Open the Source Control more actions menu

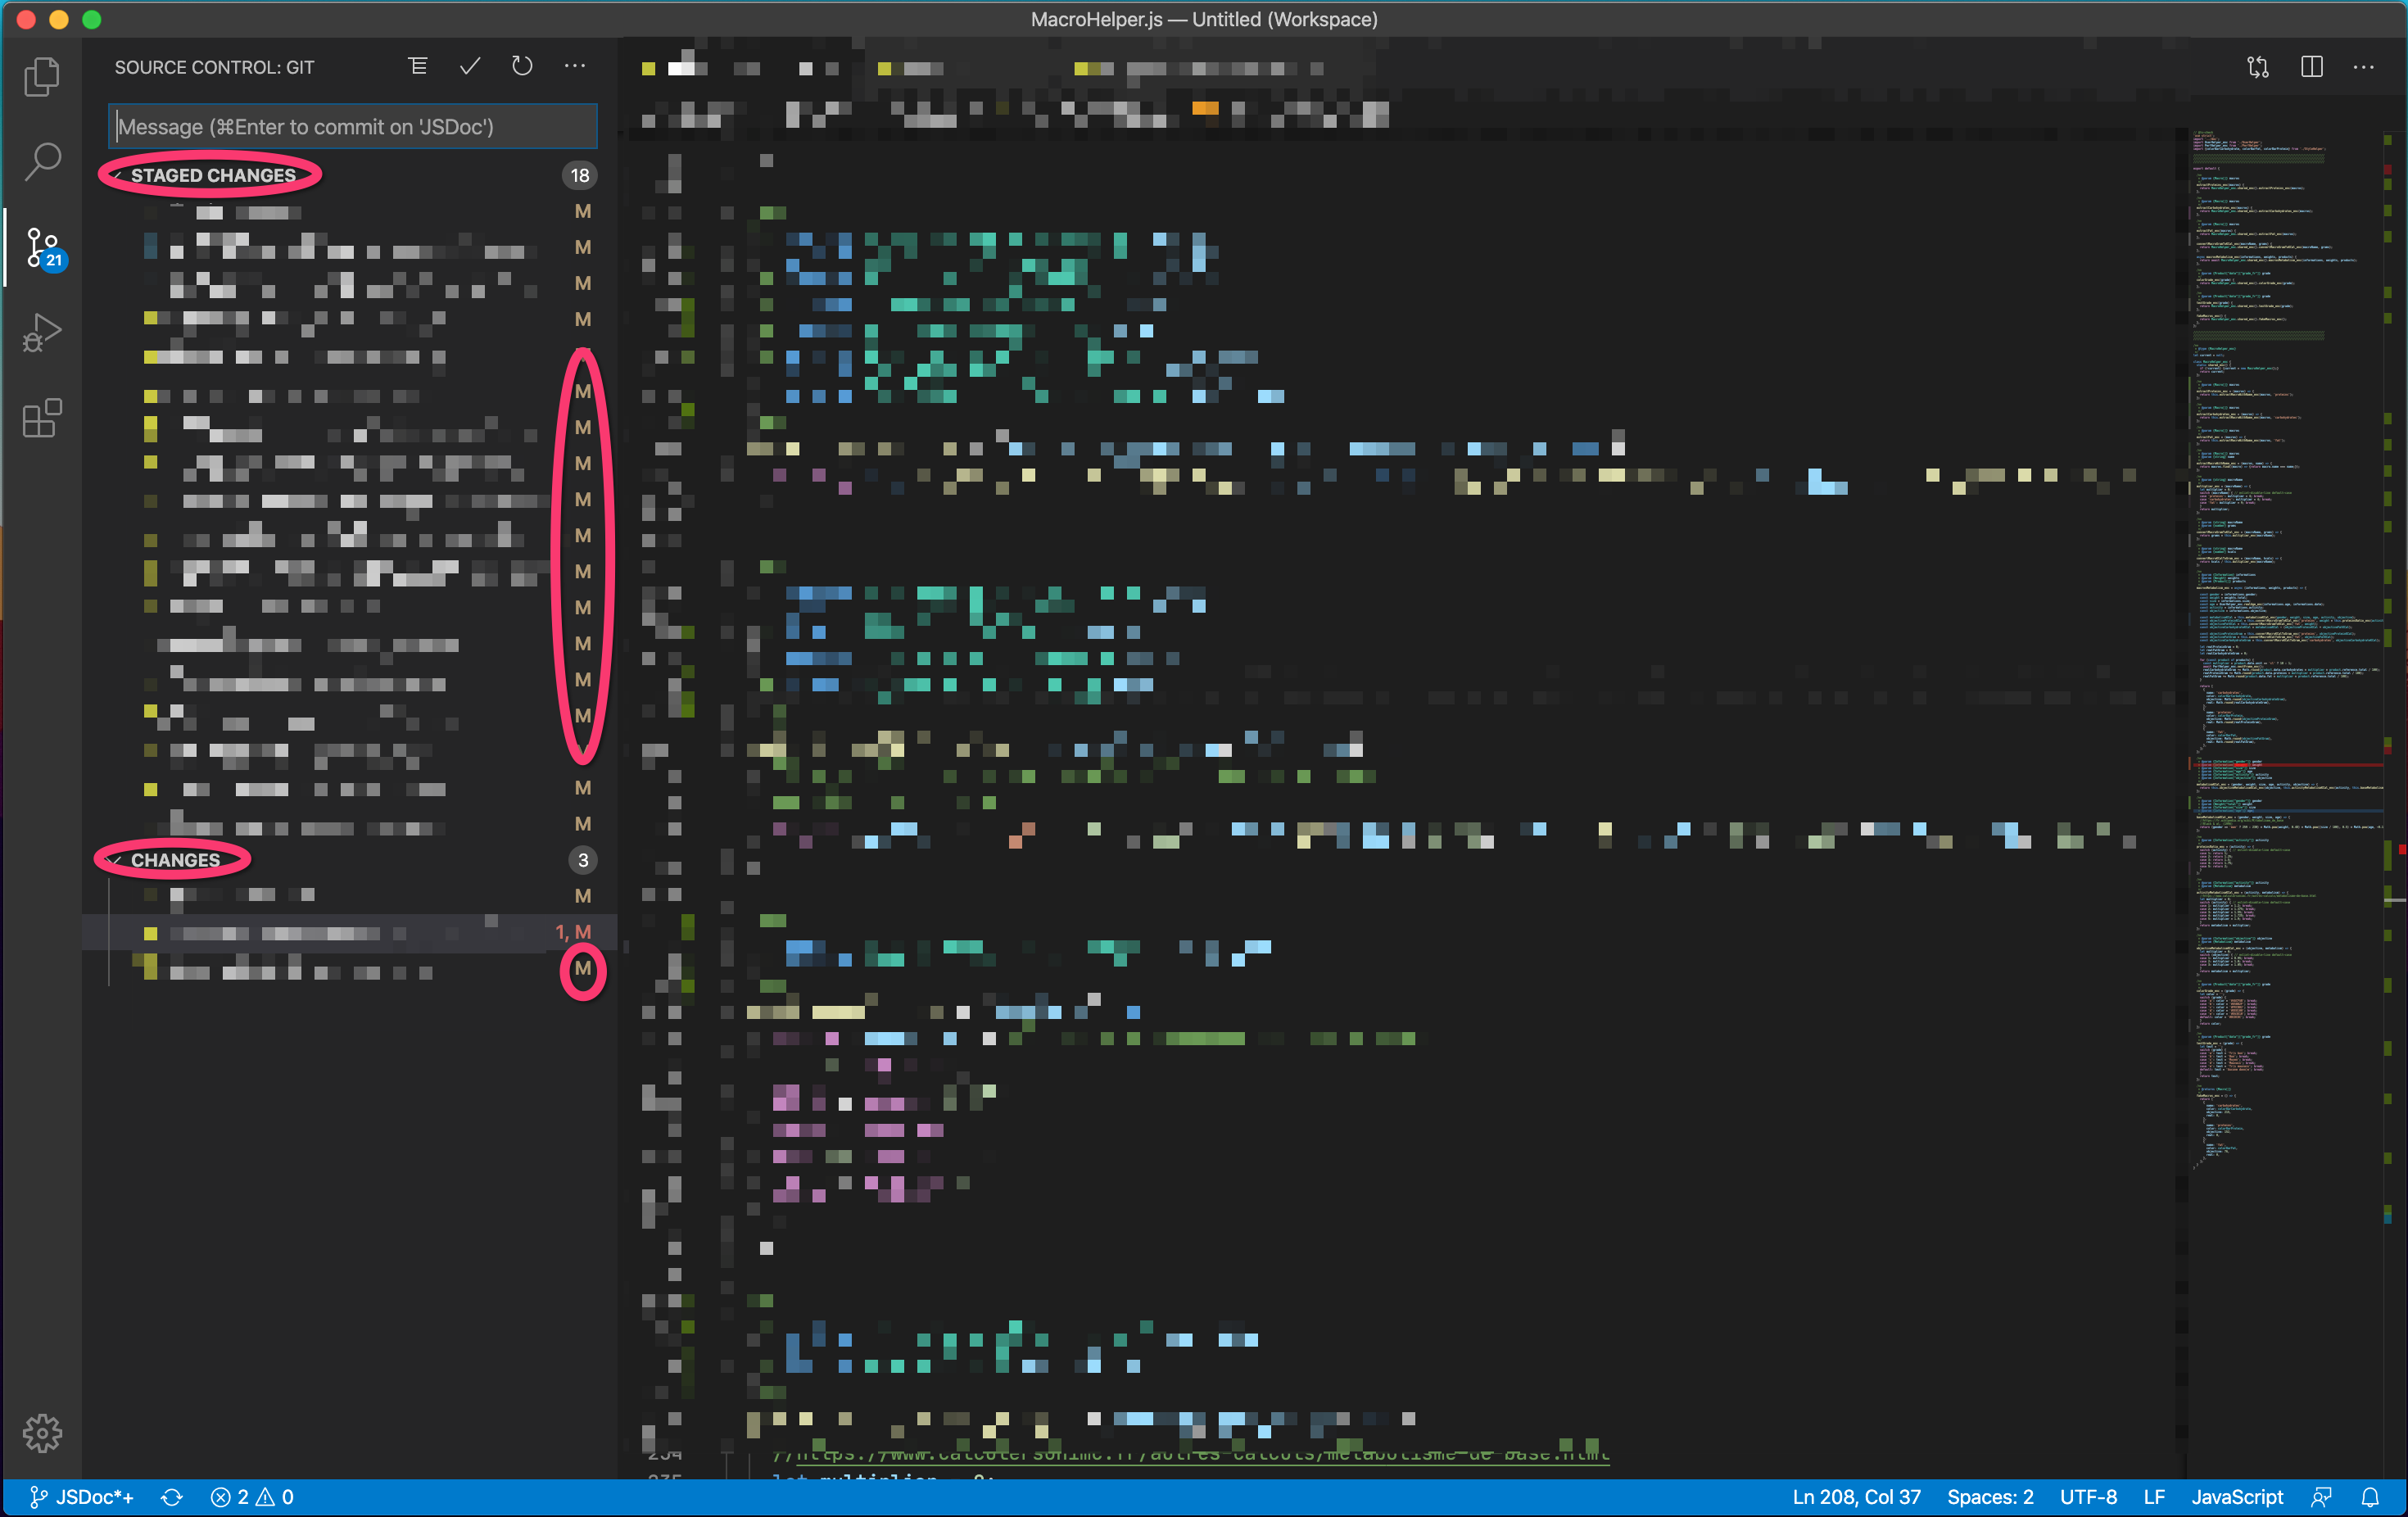[574, 66]
